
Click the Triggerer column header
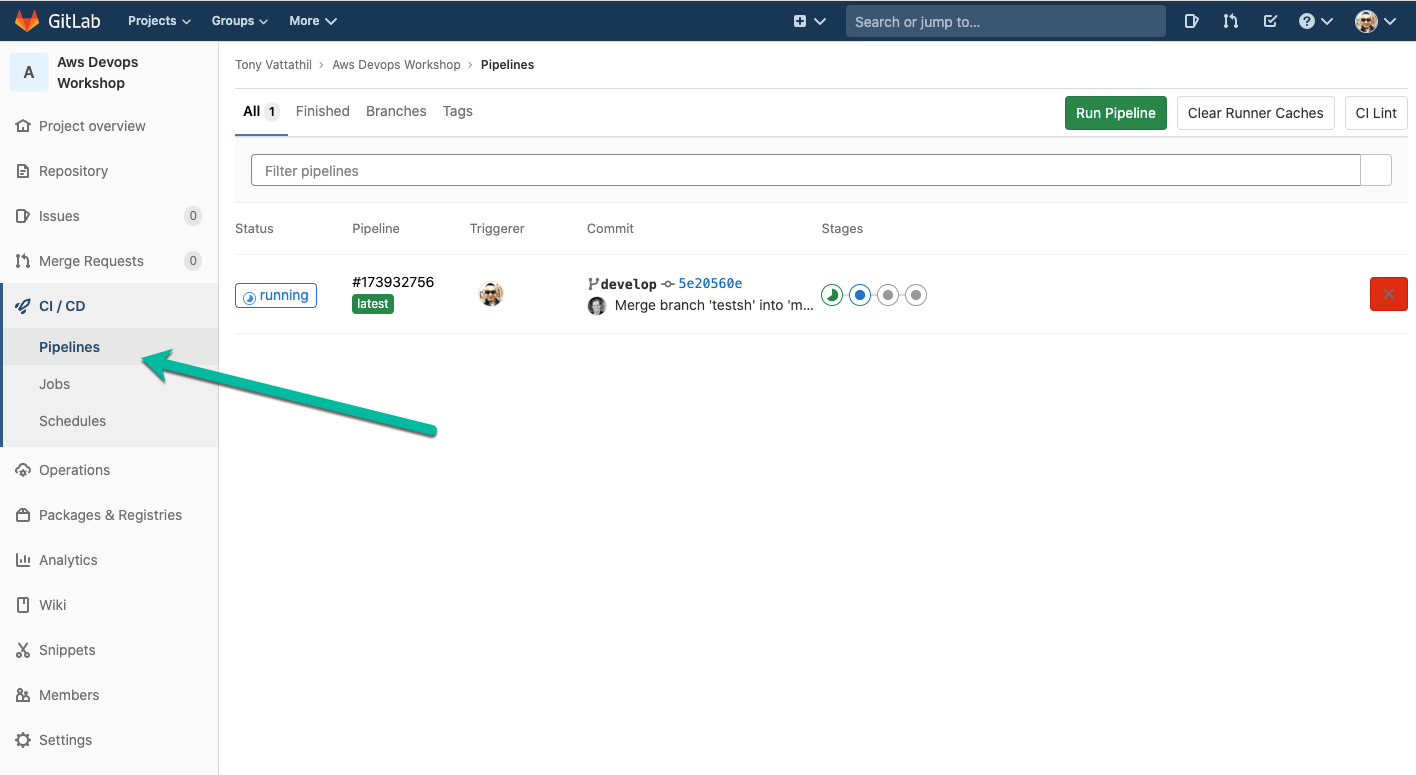click(x=497, y=229)
